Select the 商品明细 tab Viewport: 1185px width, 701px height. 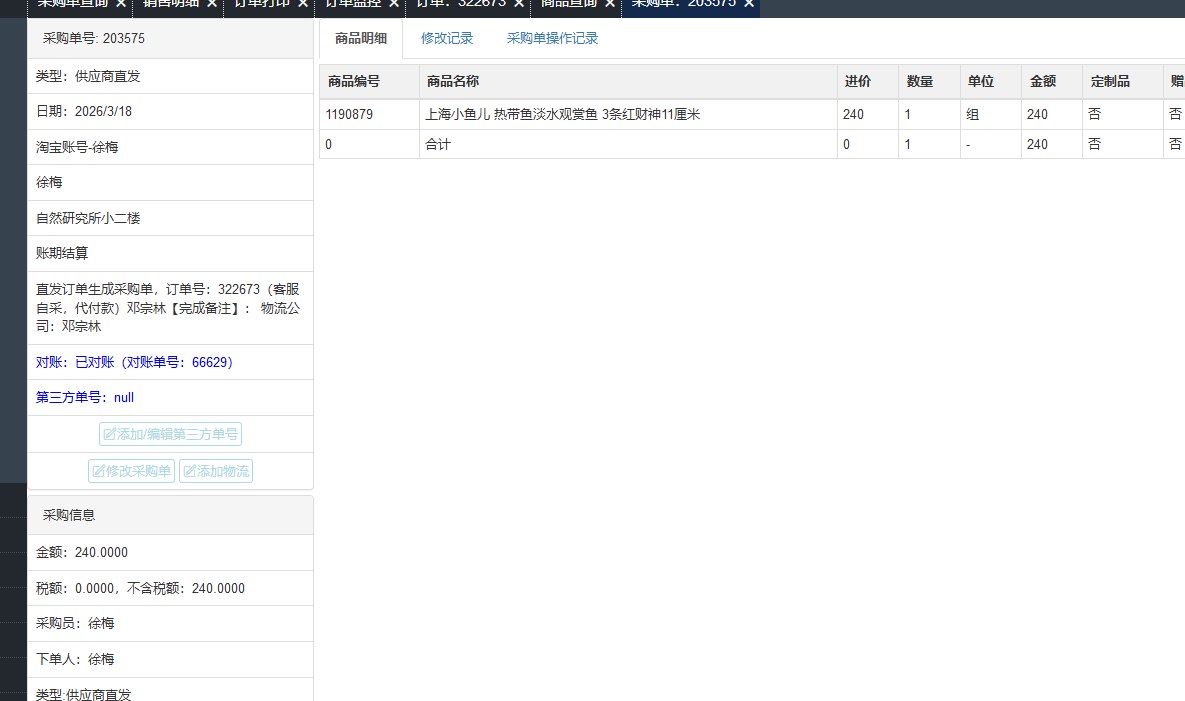[x=361, y=39]
